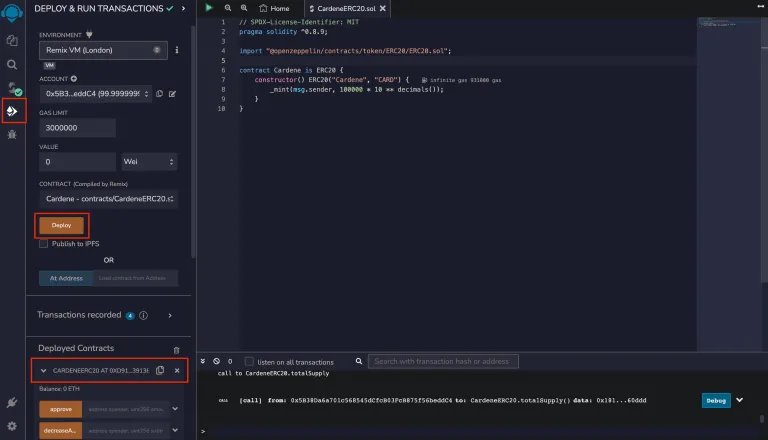This screenshot has height=440, width=768.
Task: Open the Plugin manager plug icon
Action: [12, 403]
